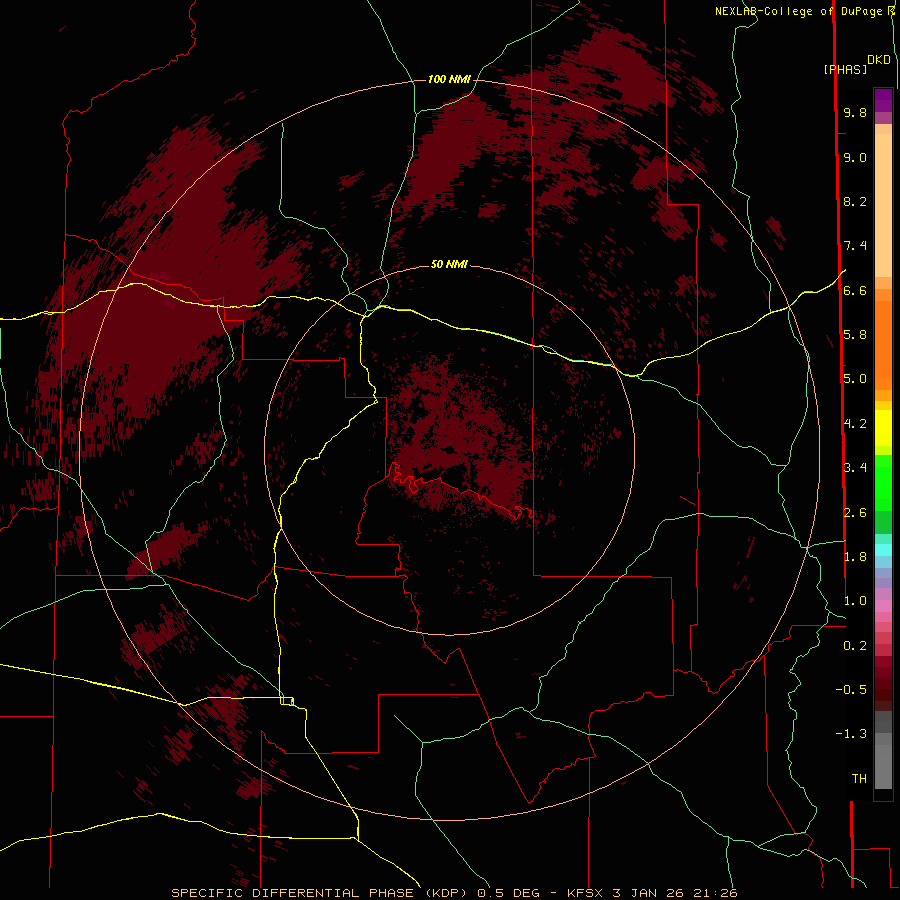This screenshot has height=900, width=900.
Task: Click the [PHAS] label above the color scale
Action: coord(845,70)
